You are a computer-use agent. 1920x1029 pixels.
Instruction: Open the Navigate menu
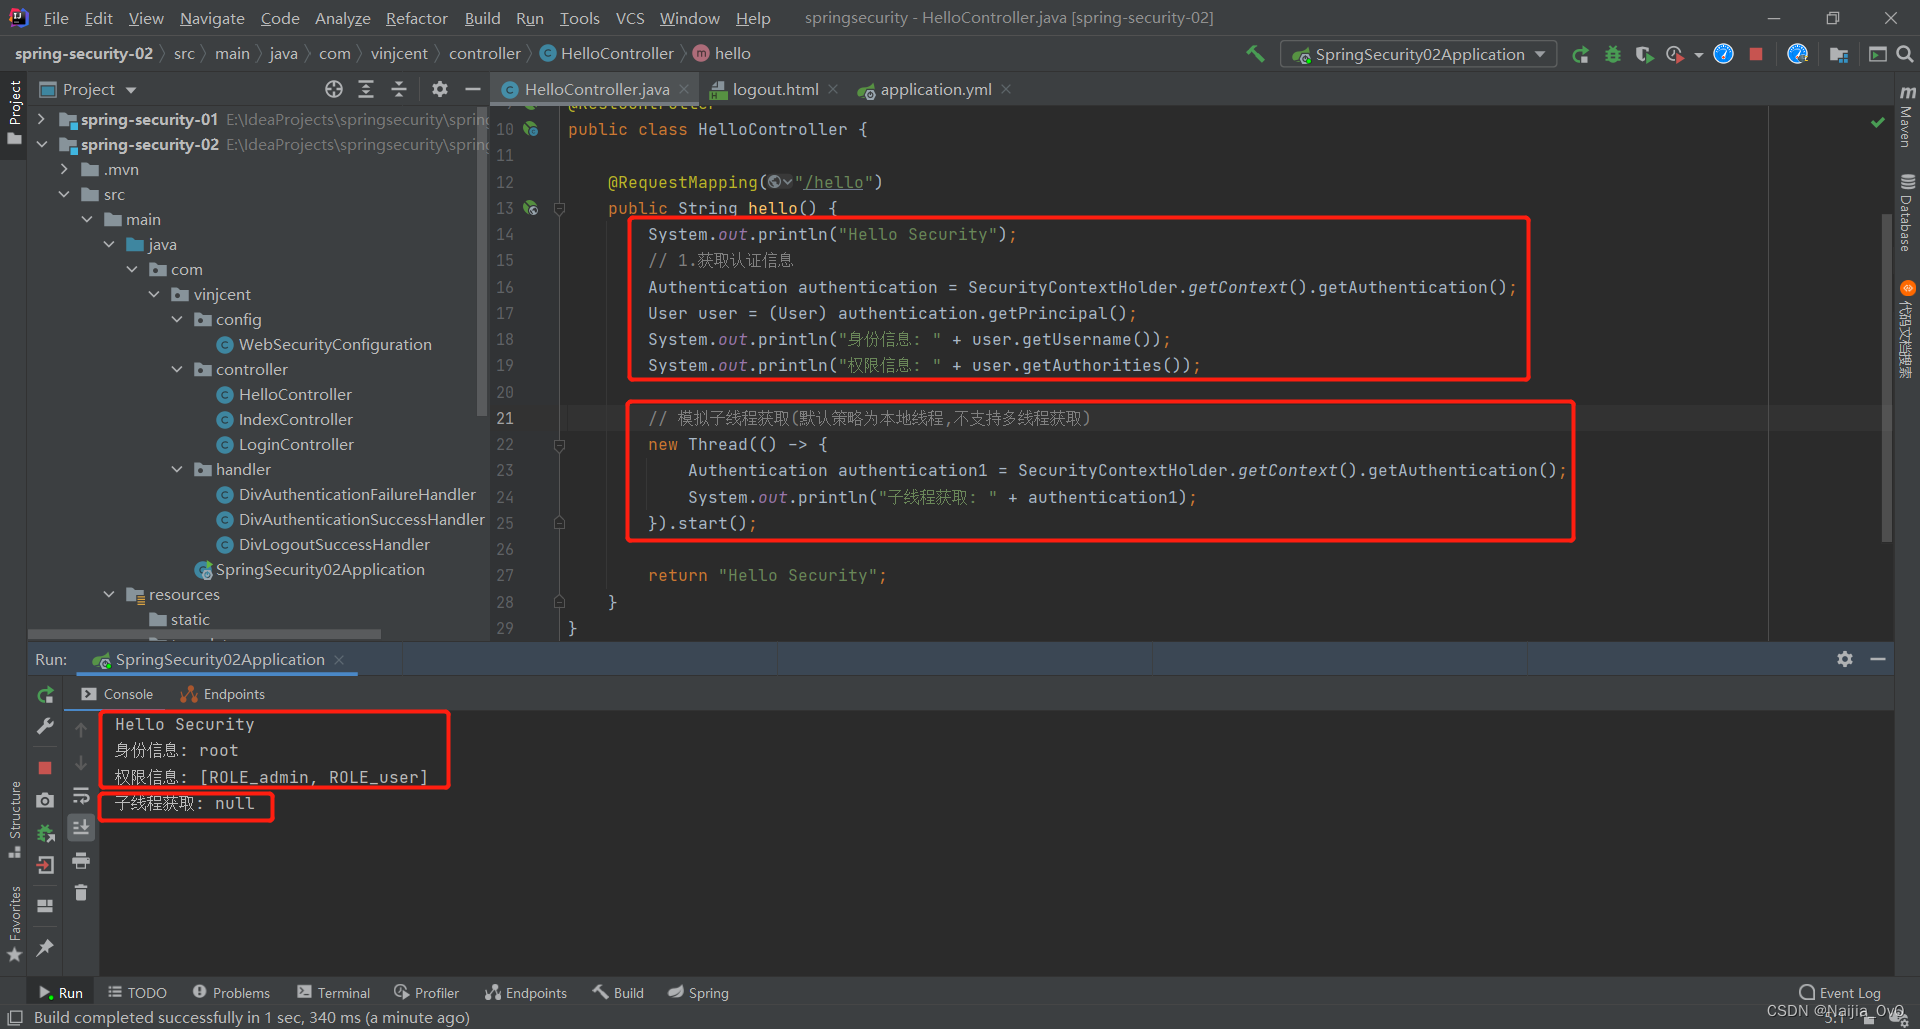pyautogui.click(x=212, y=18)
